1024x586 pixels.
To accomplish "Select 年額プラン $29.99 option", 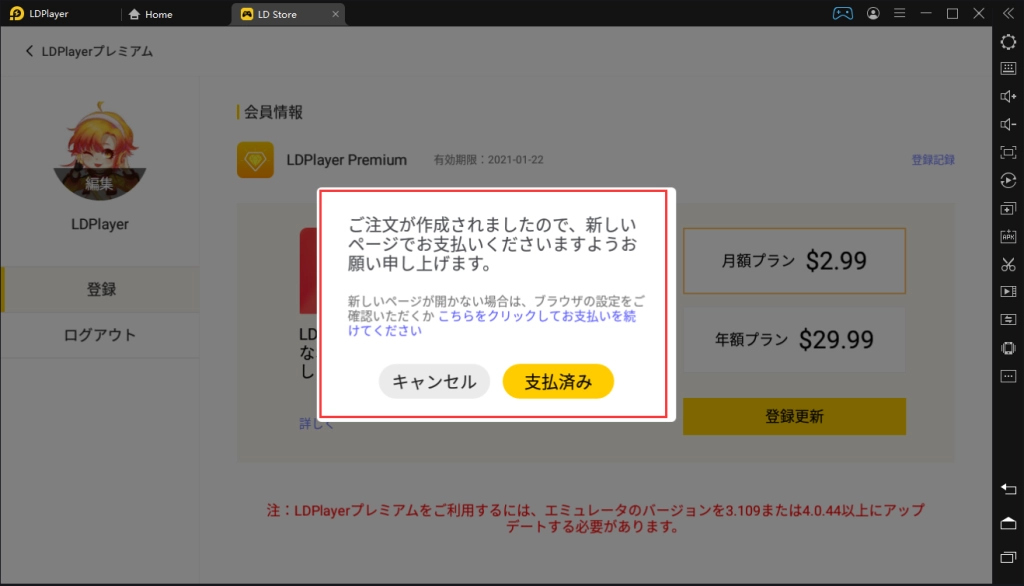I will [x=794, y=340].
